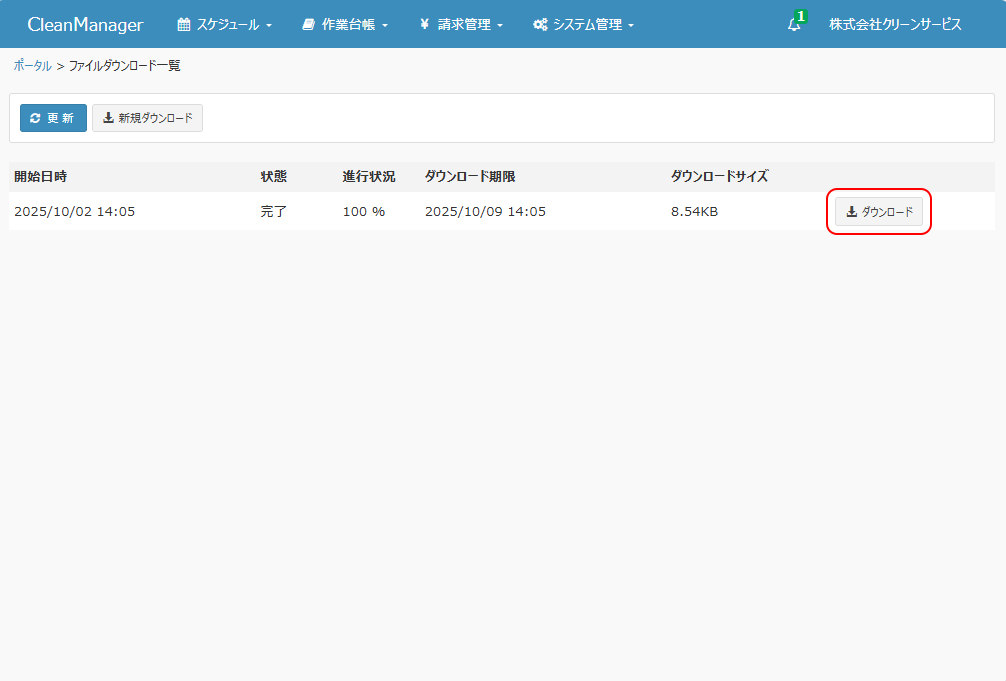The image size is (1006, 681).
Task: Click the CleanManager logo
Action: tap(85, 25)
